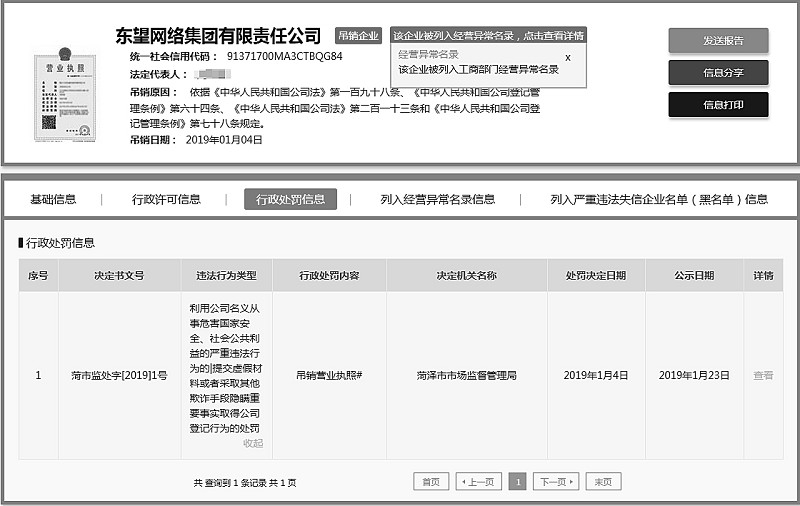The image size is (800, 506).
Task: Click the 决定机关名称 column header
Action: [x=466, y=275]
